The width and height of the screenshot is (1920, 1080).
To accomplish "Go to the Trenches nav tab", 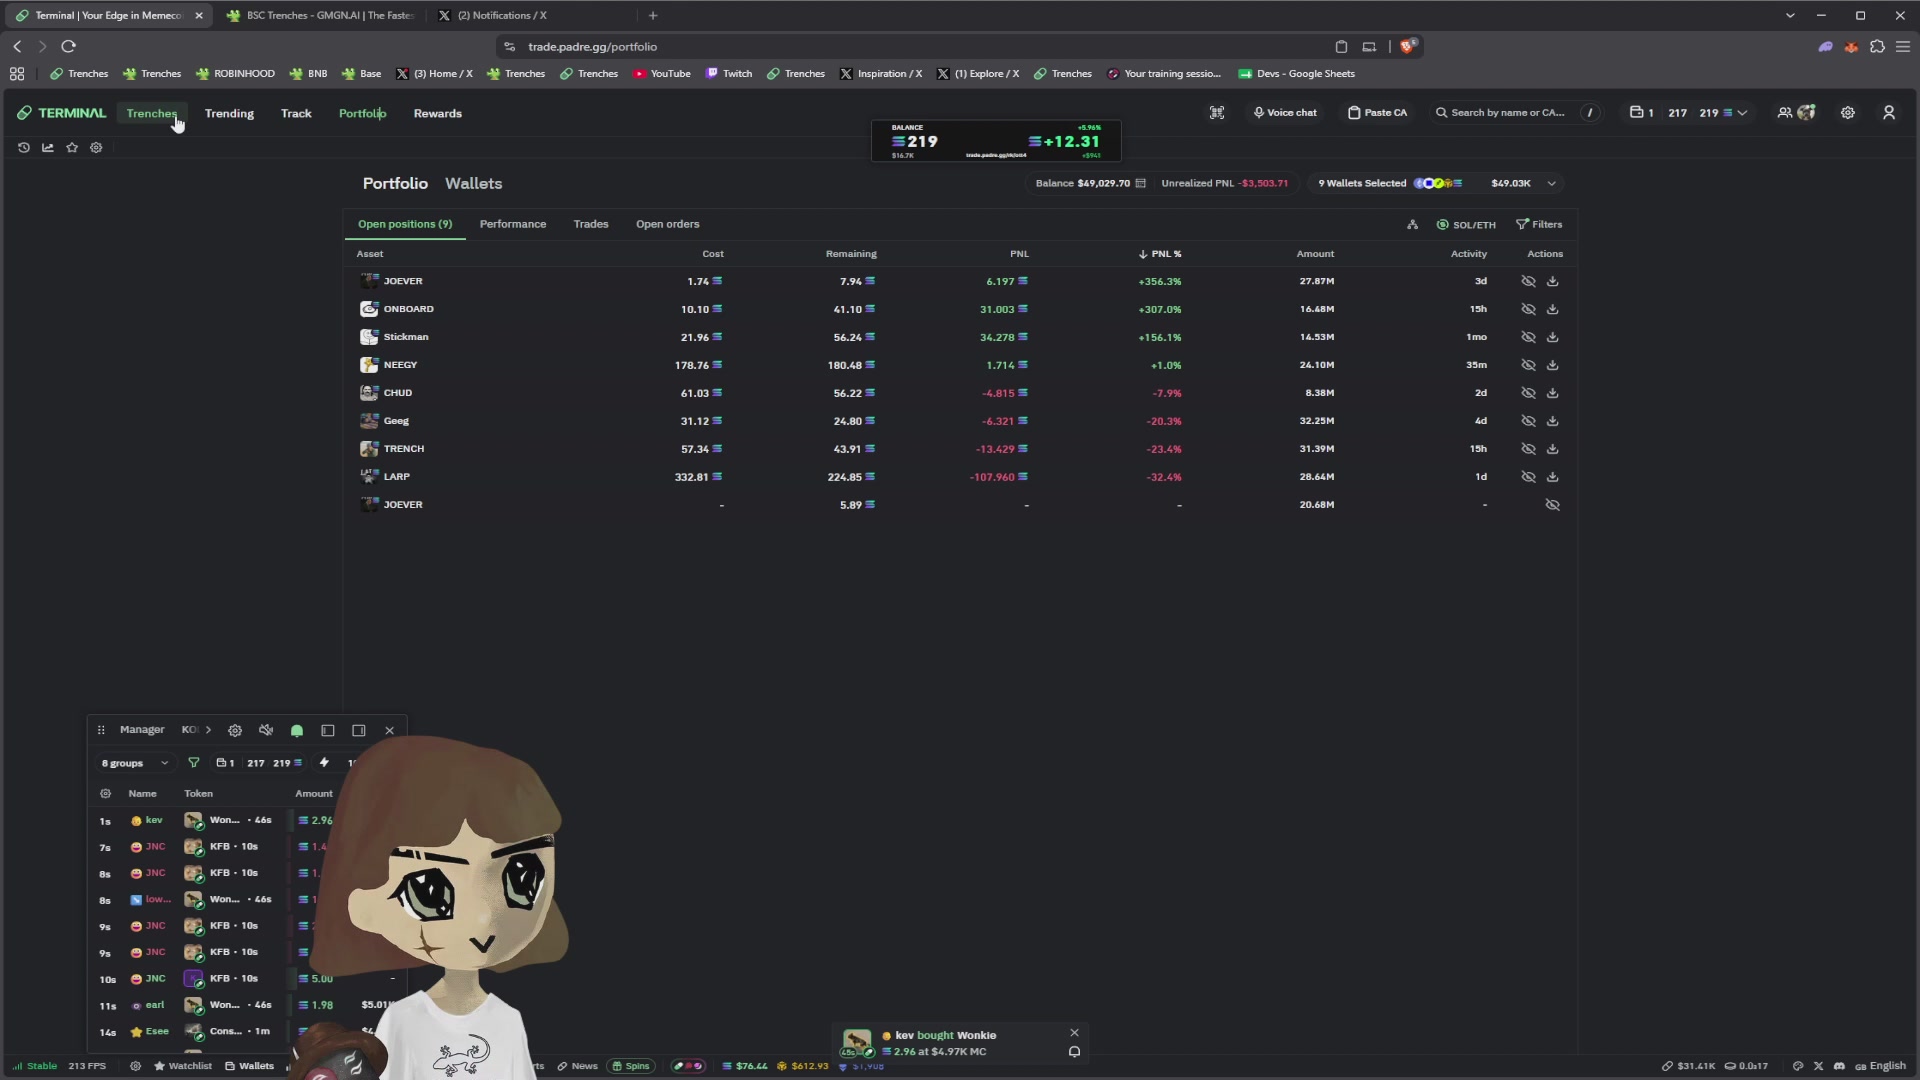I will point(151,113).
